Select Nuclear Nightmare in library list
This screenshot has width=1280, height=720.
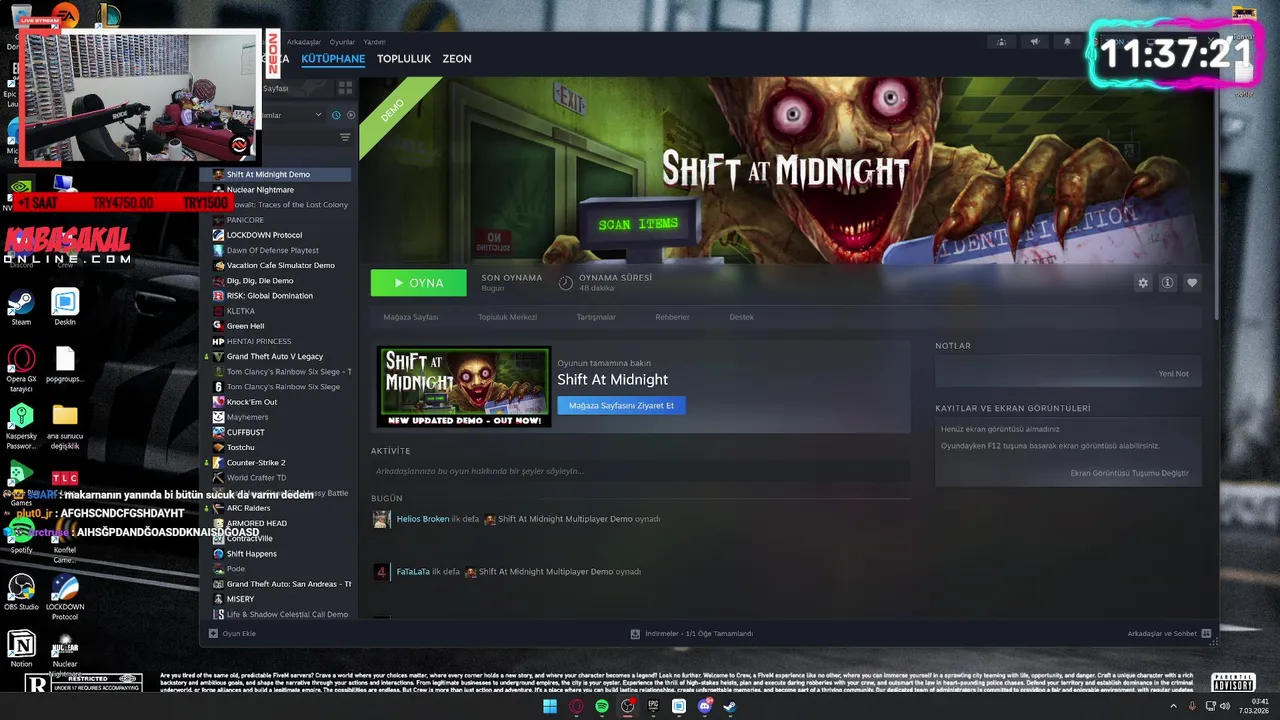coord(260,190)
